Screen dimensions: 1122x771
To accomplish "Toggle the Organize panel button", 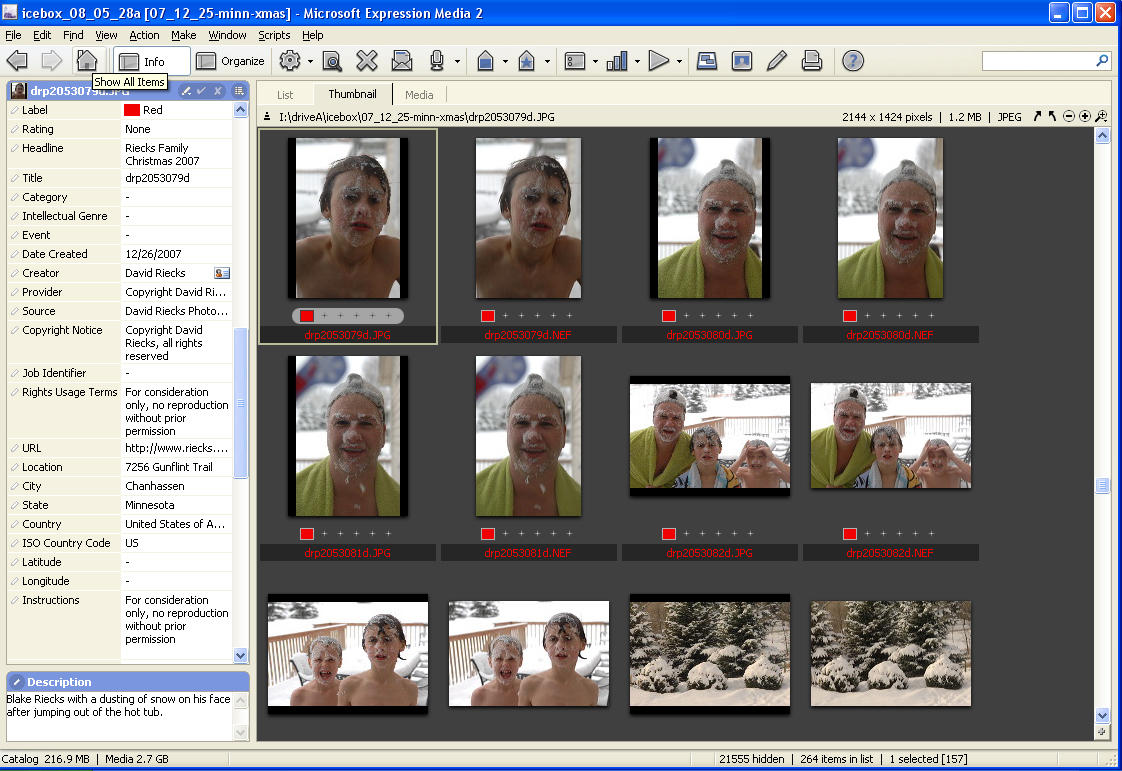I will (231, 61).
